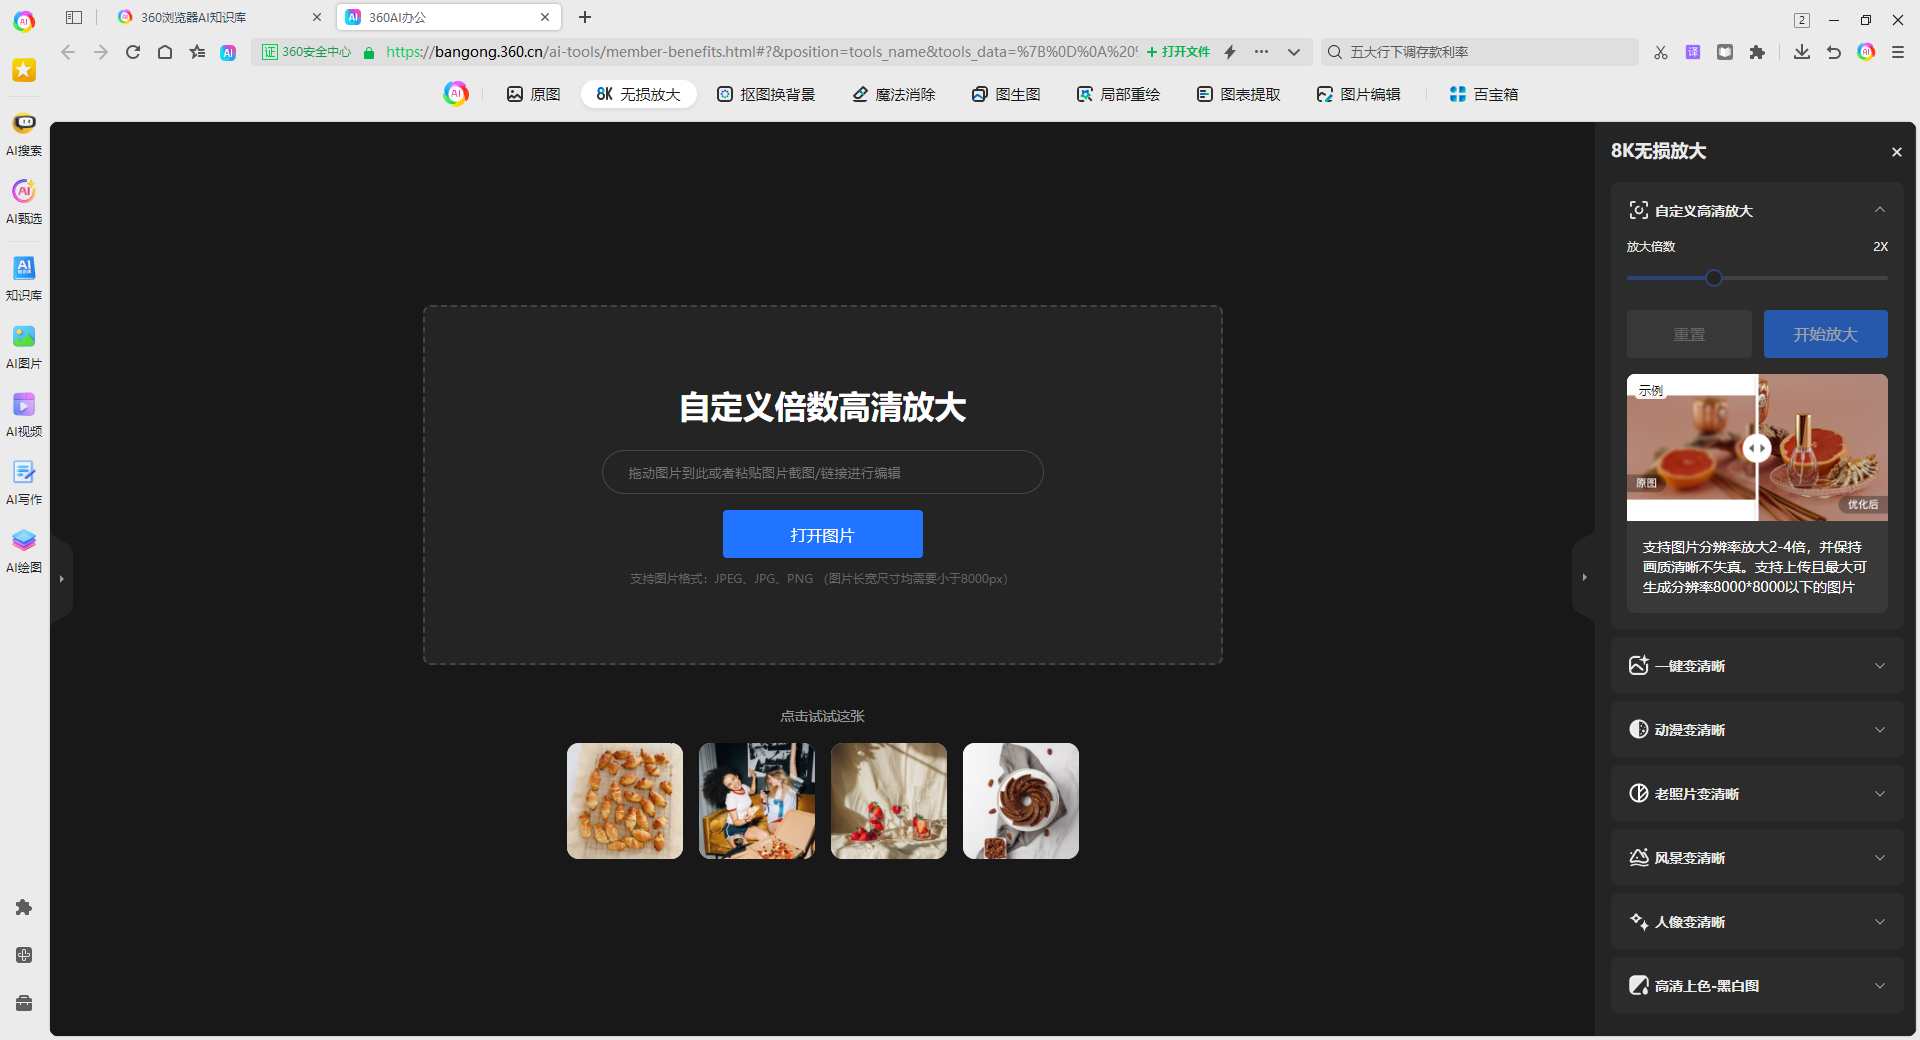This screenshot has width=1920, height=1040.
Task: Select the 图生图 tool
Action: (1005, 94)
